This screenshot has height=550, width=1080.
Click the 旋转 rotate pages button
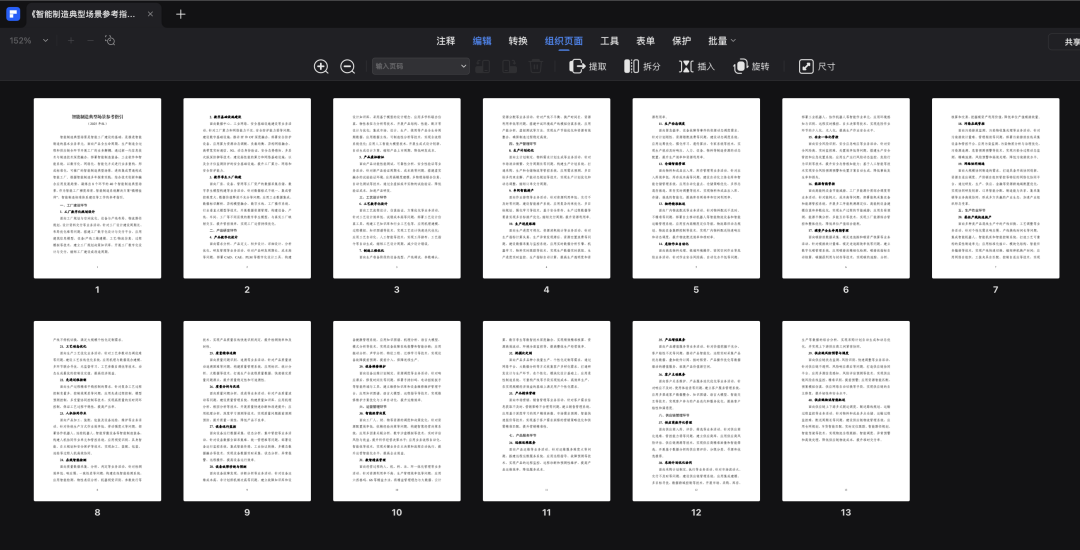point(751,67)
